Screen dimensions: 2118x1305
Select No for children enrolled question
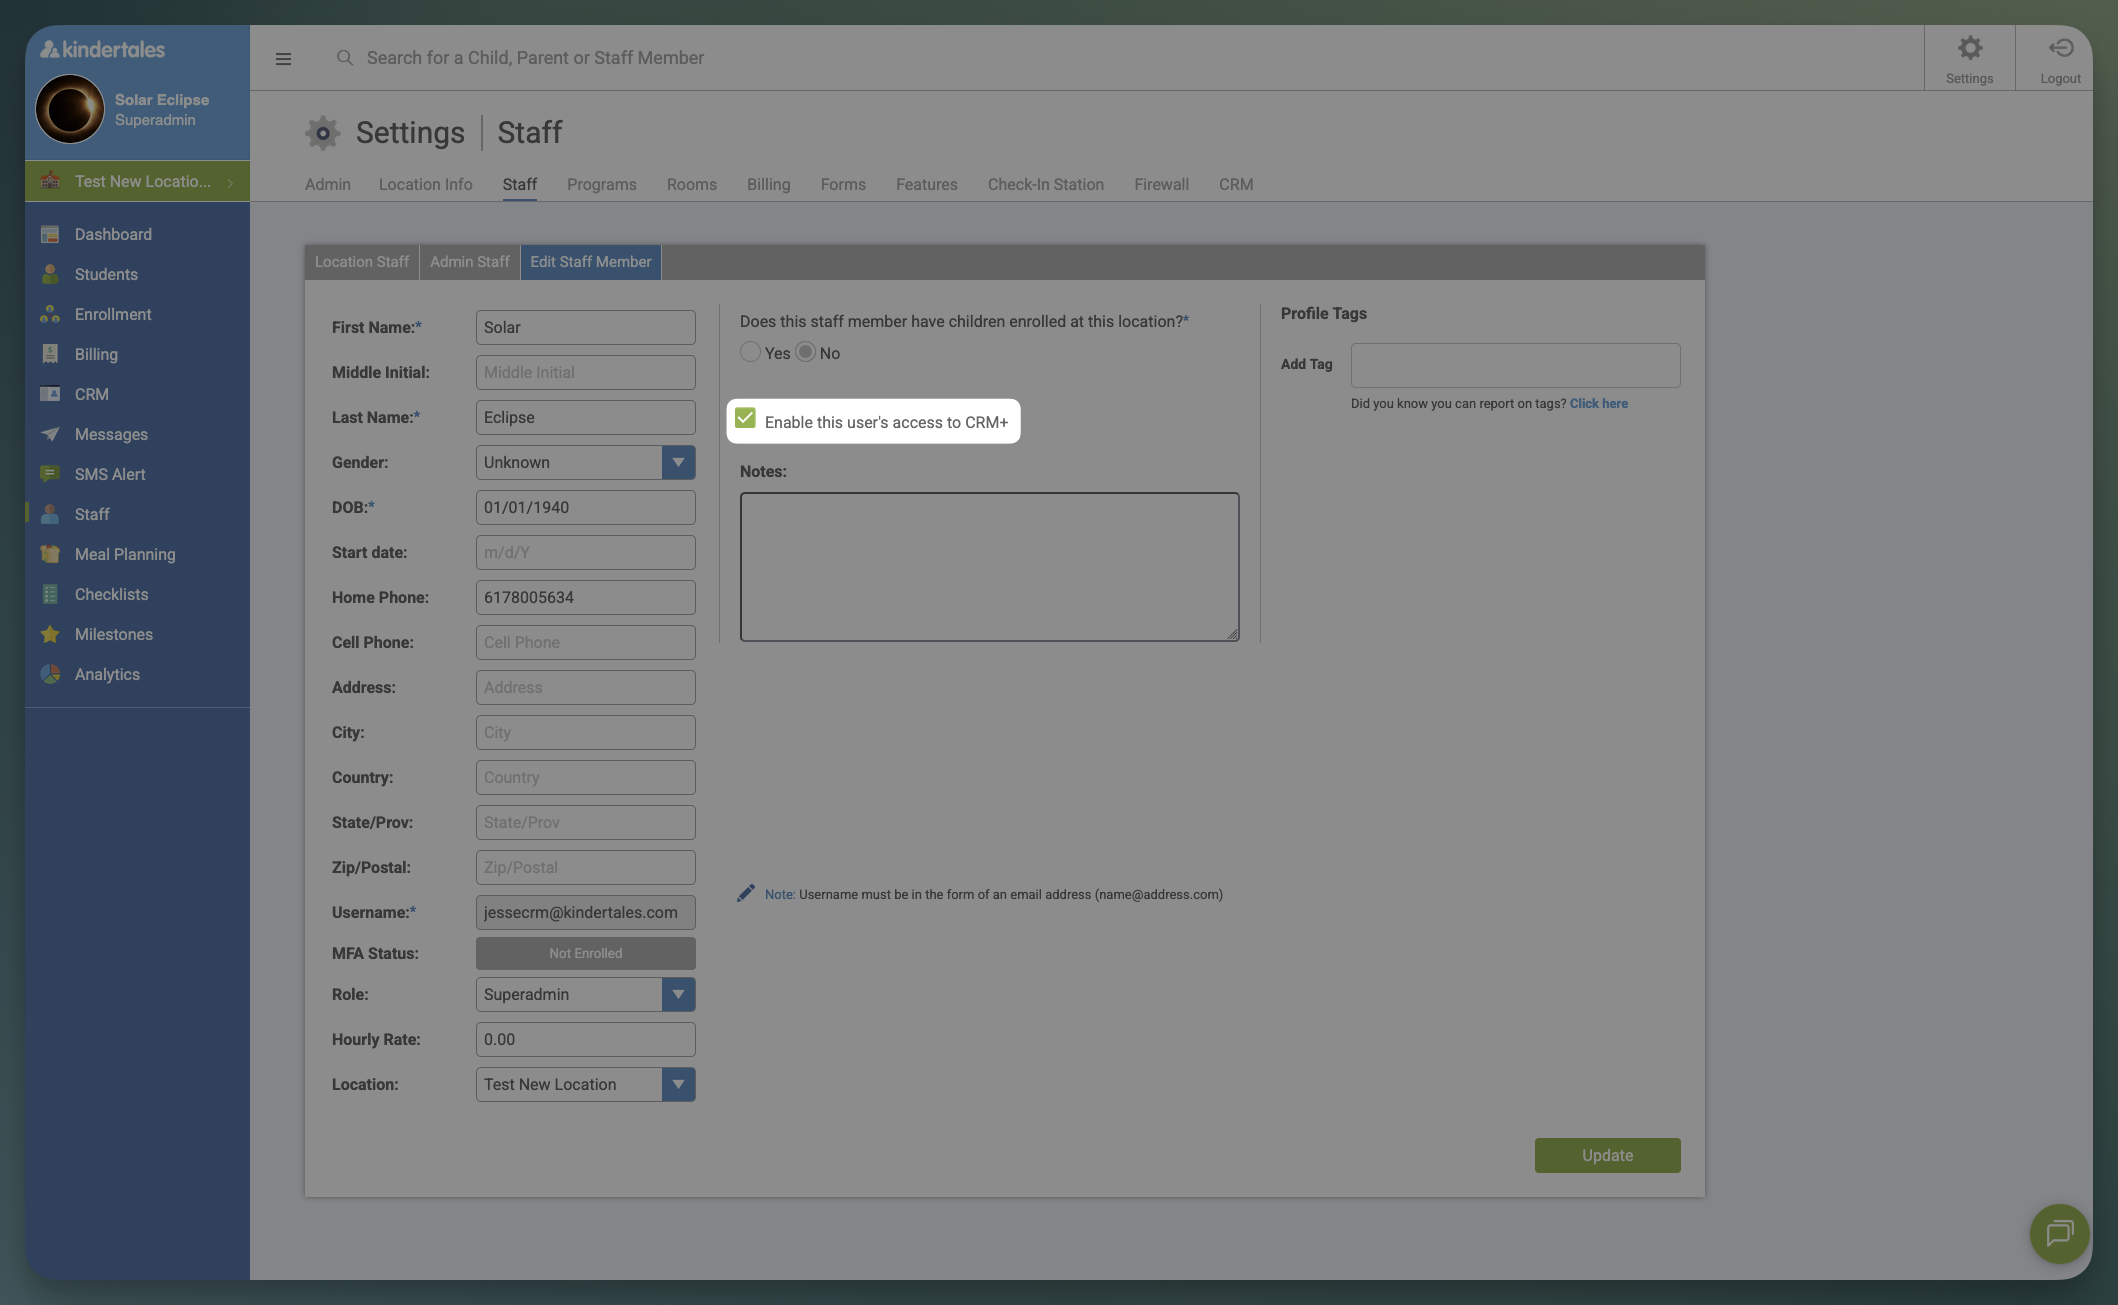[x=806, y=352]
